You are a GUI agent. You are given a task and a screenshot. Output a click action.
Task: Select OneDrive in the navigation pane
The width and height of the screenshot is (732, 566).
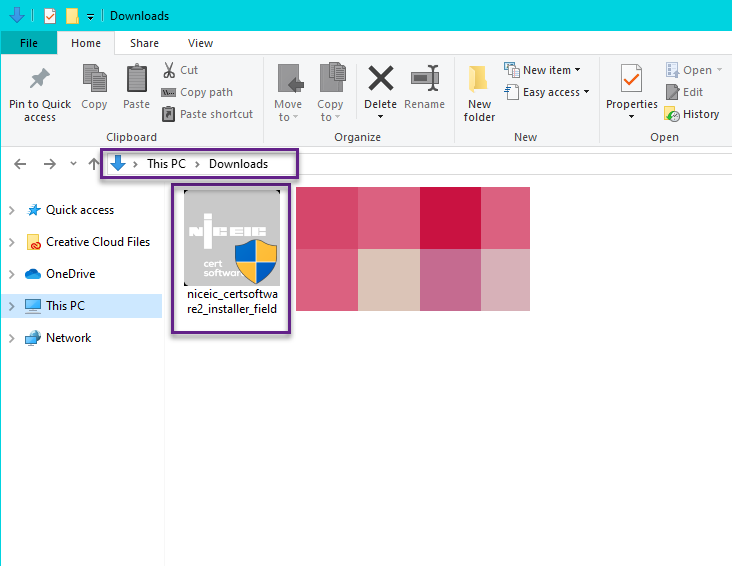[70, 274]
